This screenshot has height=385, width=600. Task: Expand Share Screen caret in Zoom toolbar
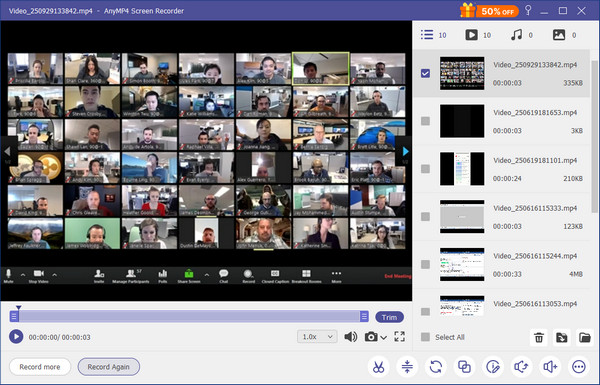(x=207, y=275)
